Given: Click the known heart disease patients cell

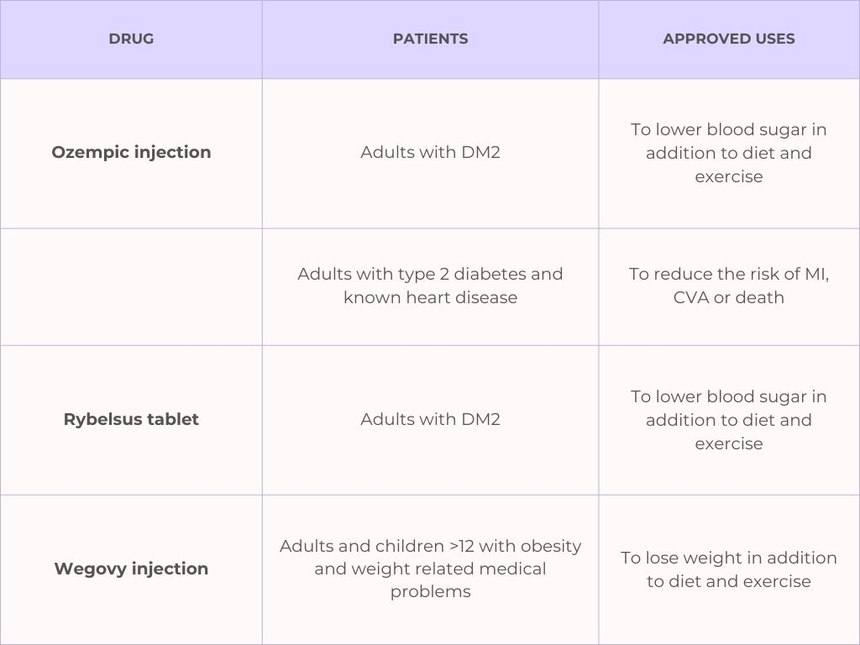Looking at the screenshot, I should click(x=430, y=286).
